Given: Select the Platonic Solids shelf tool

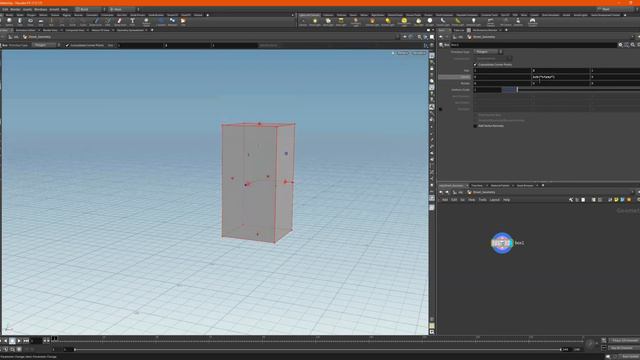Looking at the screenshot, I should (x=146, y=22).
